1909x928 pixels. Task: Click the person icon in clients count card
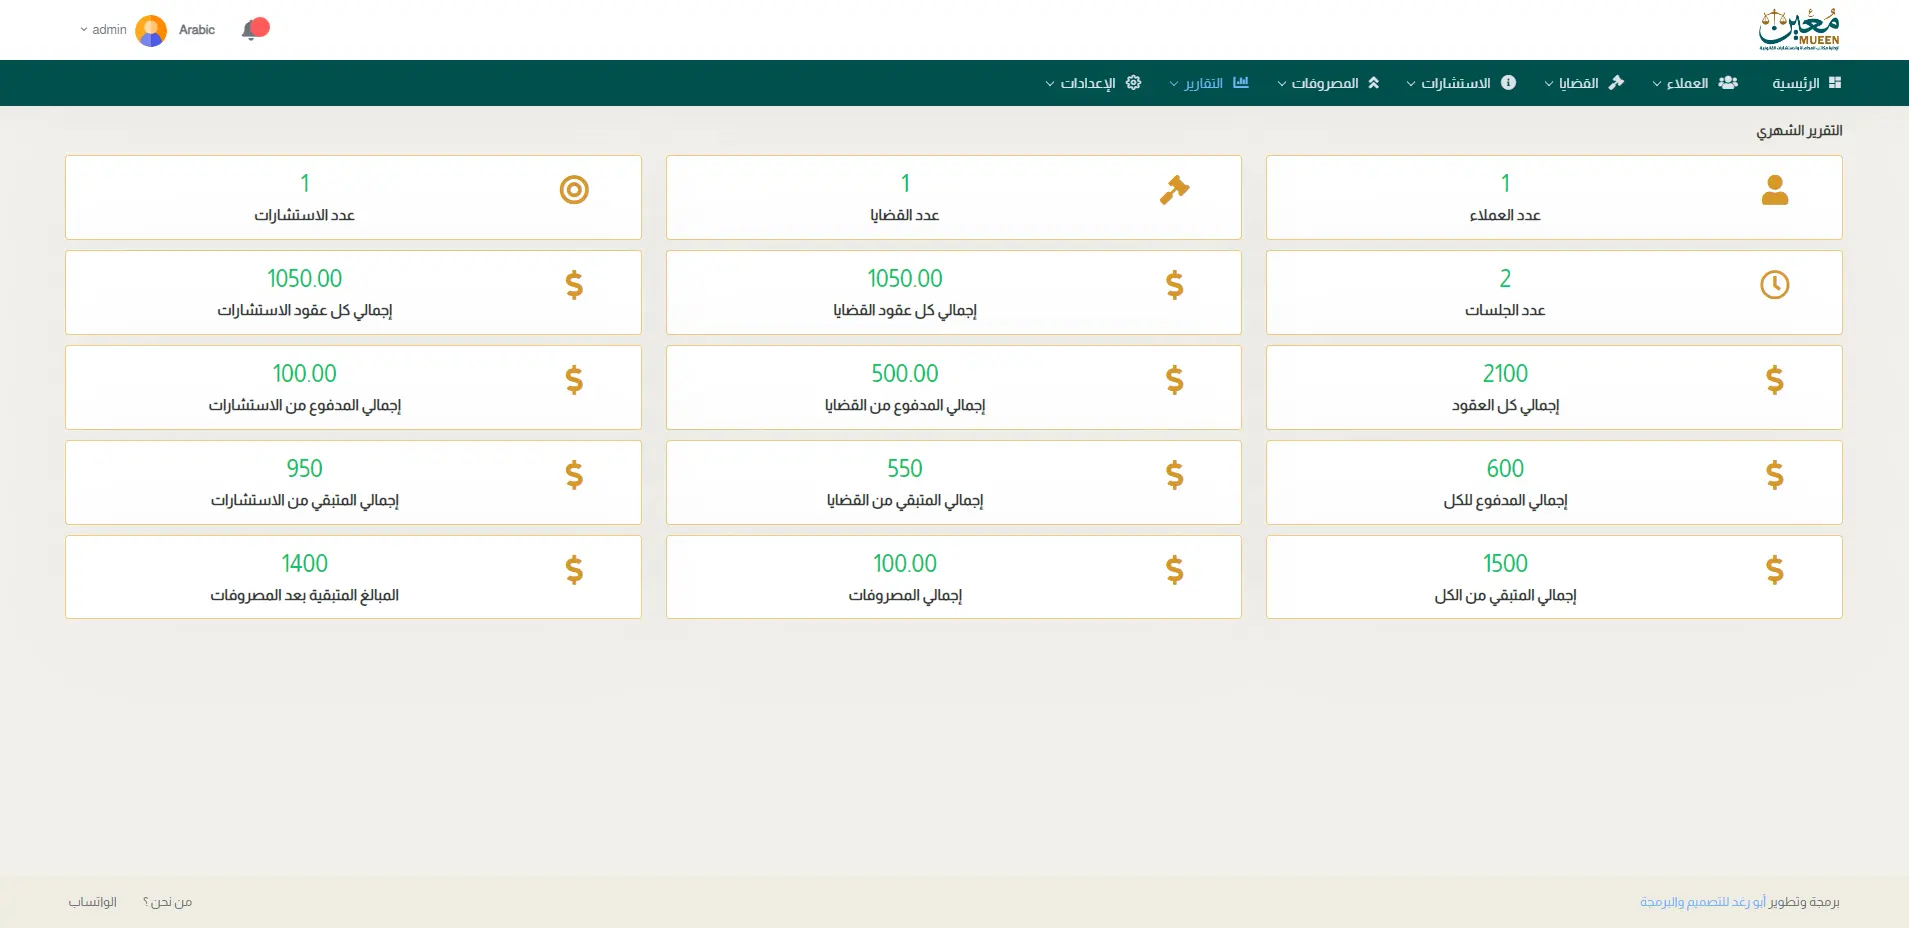coord(1774,190)
